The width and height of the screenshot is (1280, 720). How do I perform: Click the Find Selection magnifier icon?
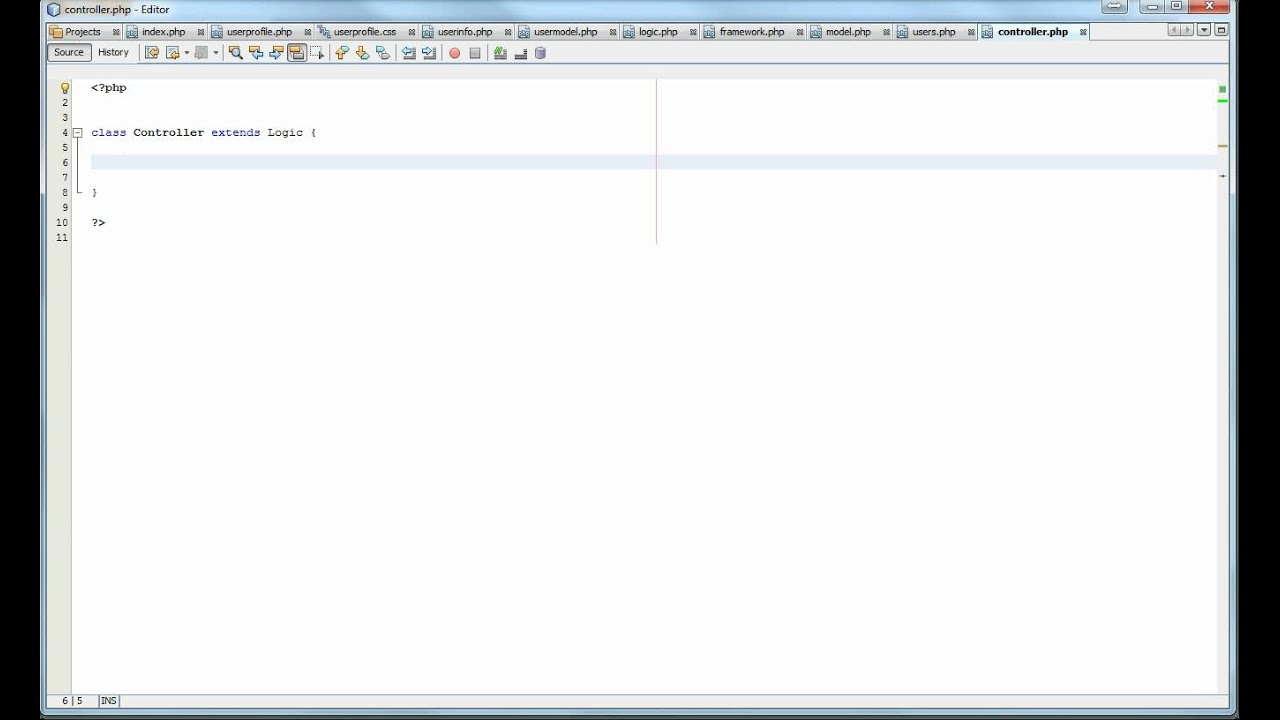[236, 52]
